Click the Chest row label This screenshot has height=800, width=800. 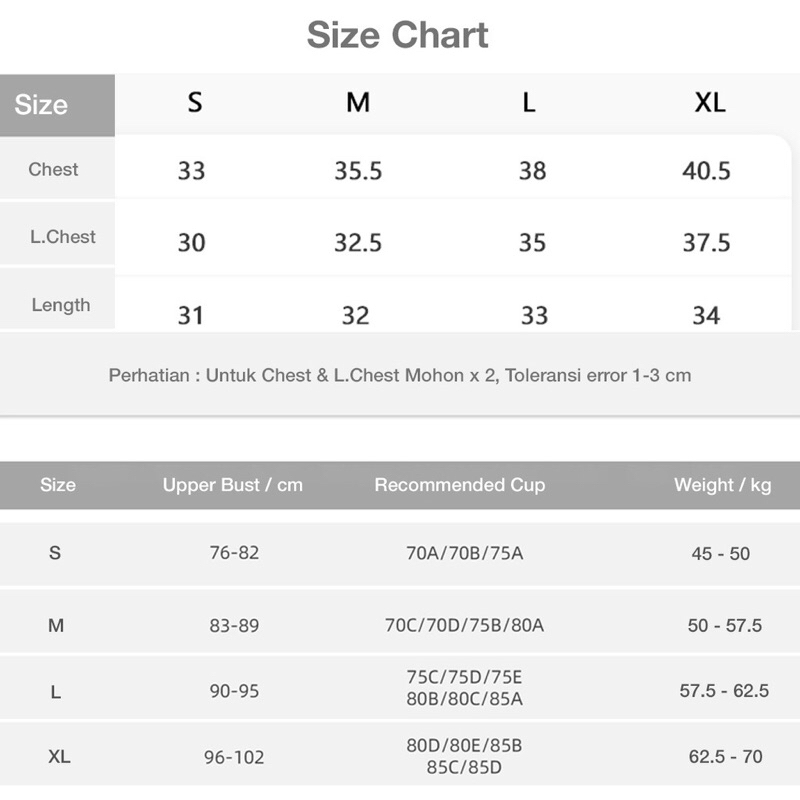[53, 169]
